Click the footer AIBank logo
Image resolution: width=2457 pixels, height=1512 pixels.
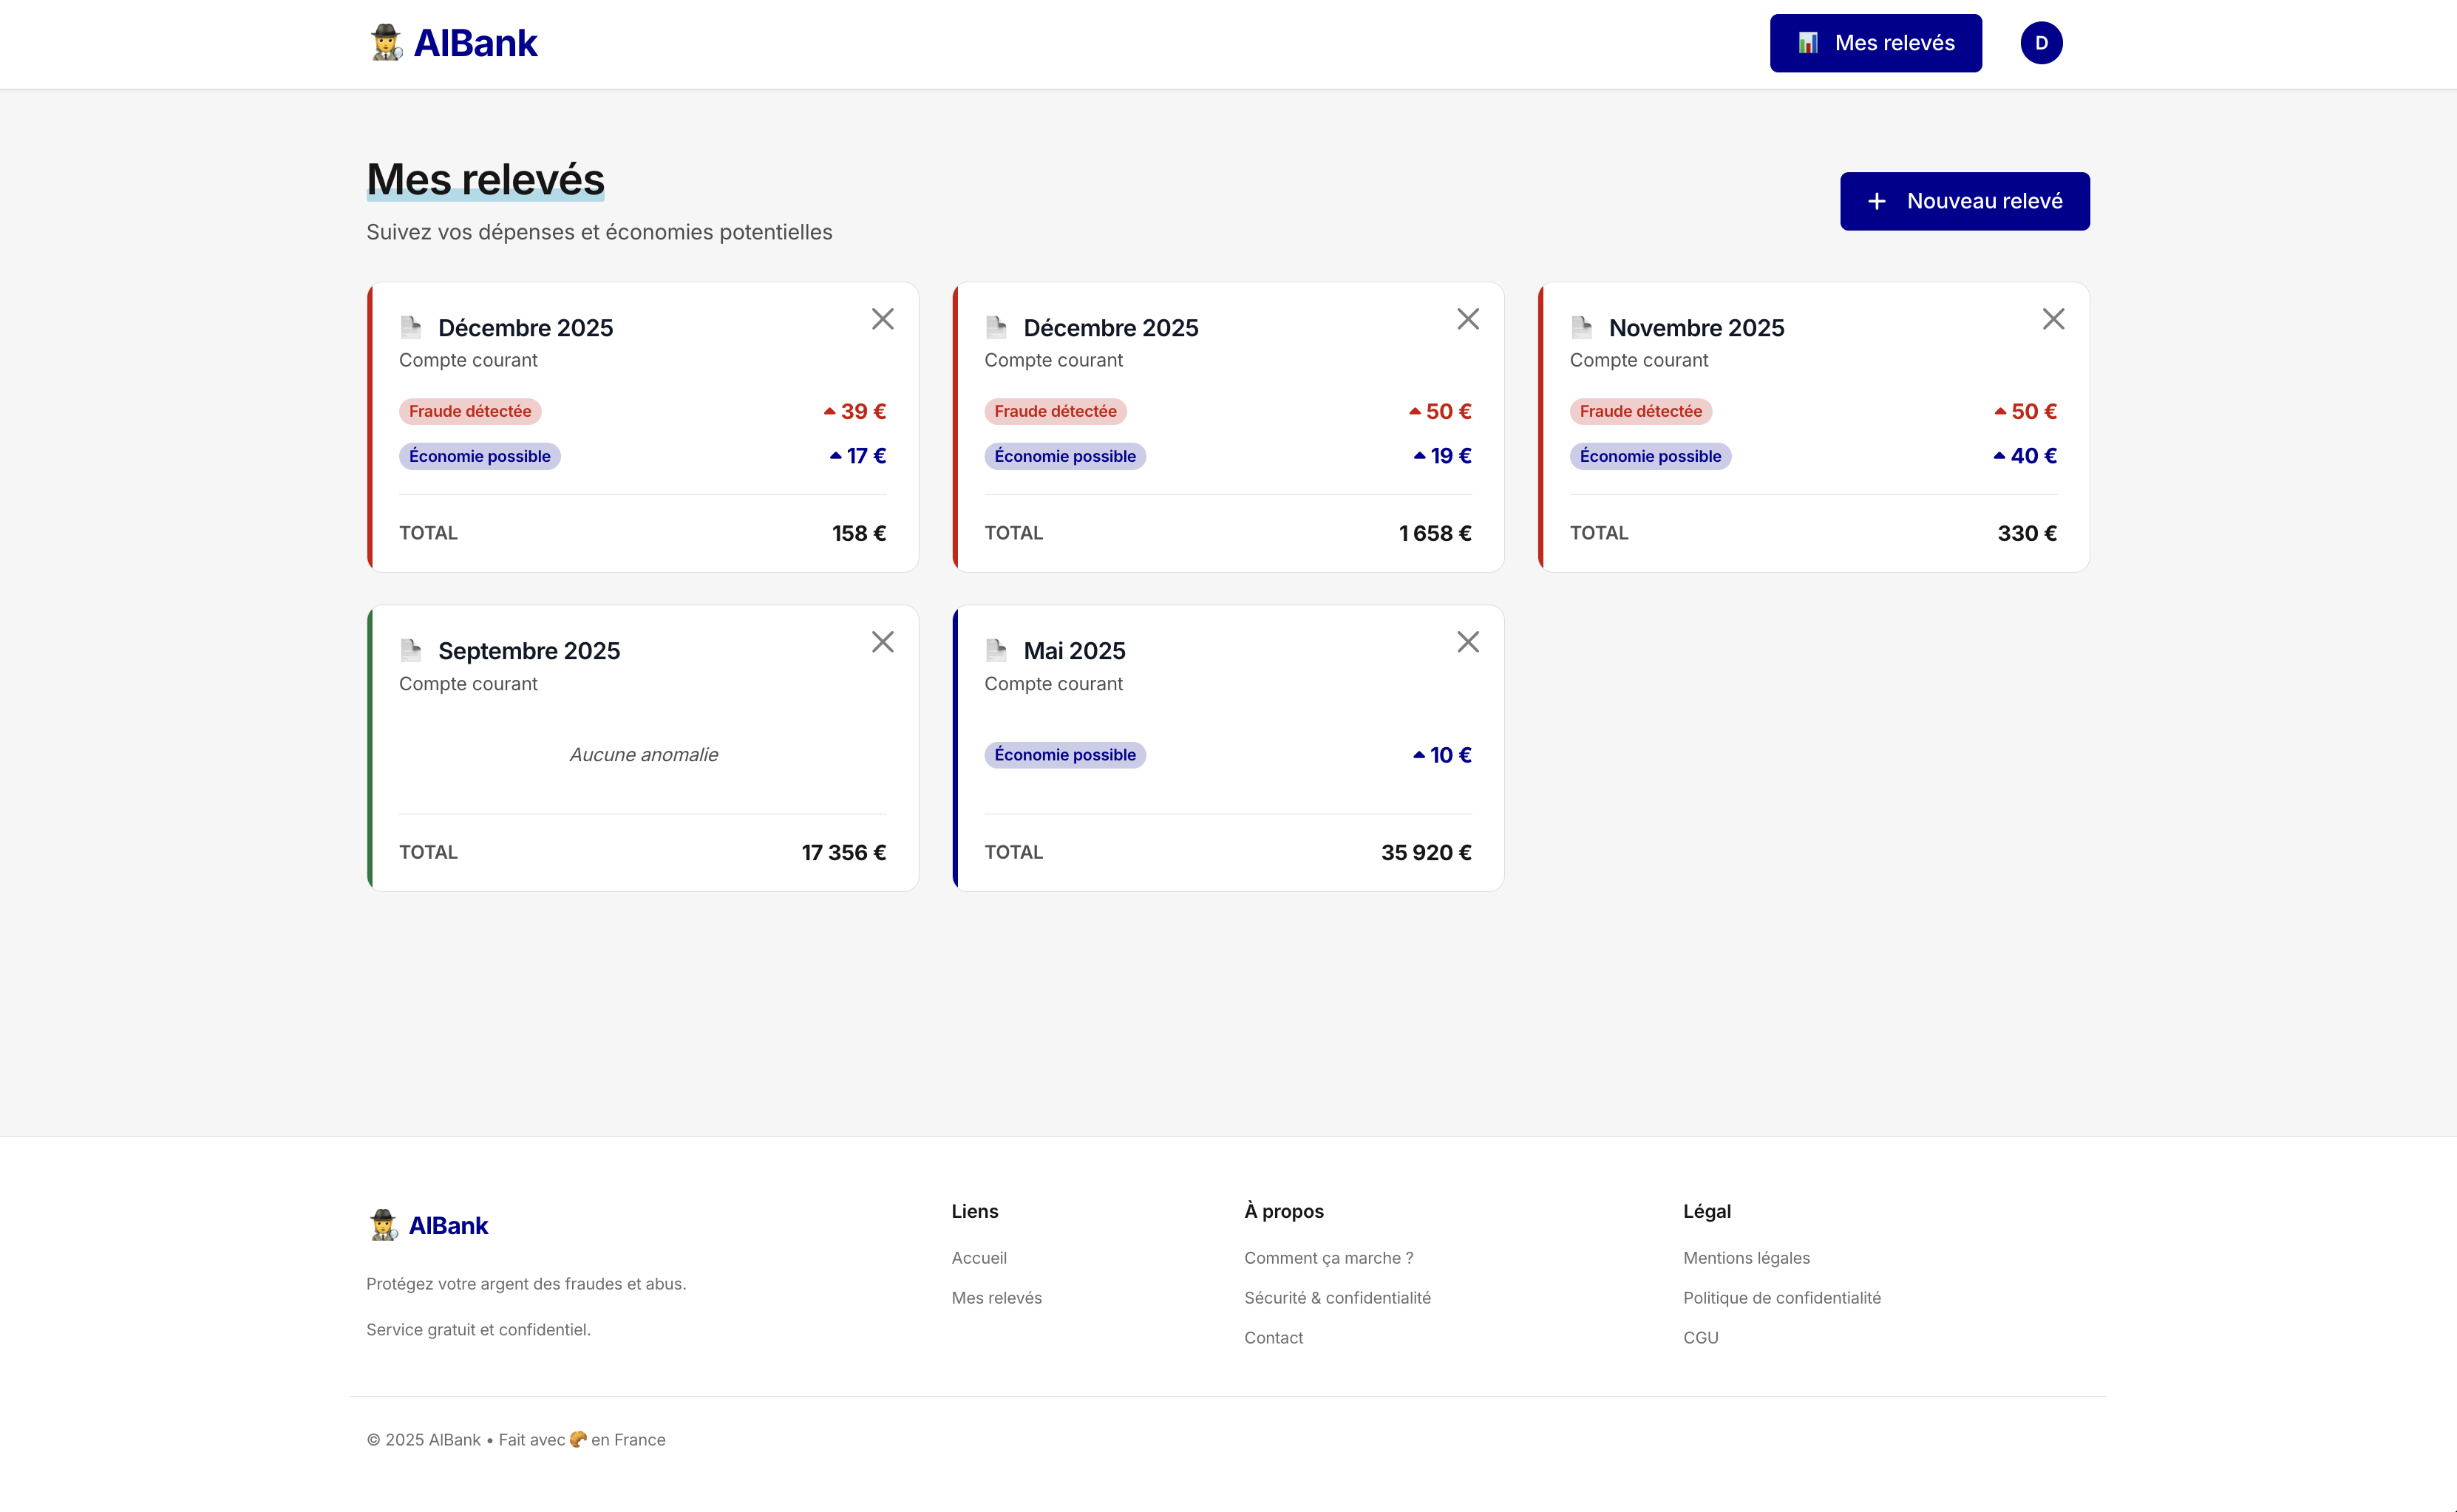tap(428, 1225)
